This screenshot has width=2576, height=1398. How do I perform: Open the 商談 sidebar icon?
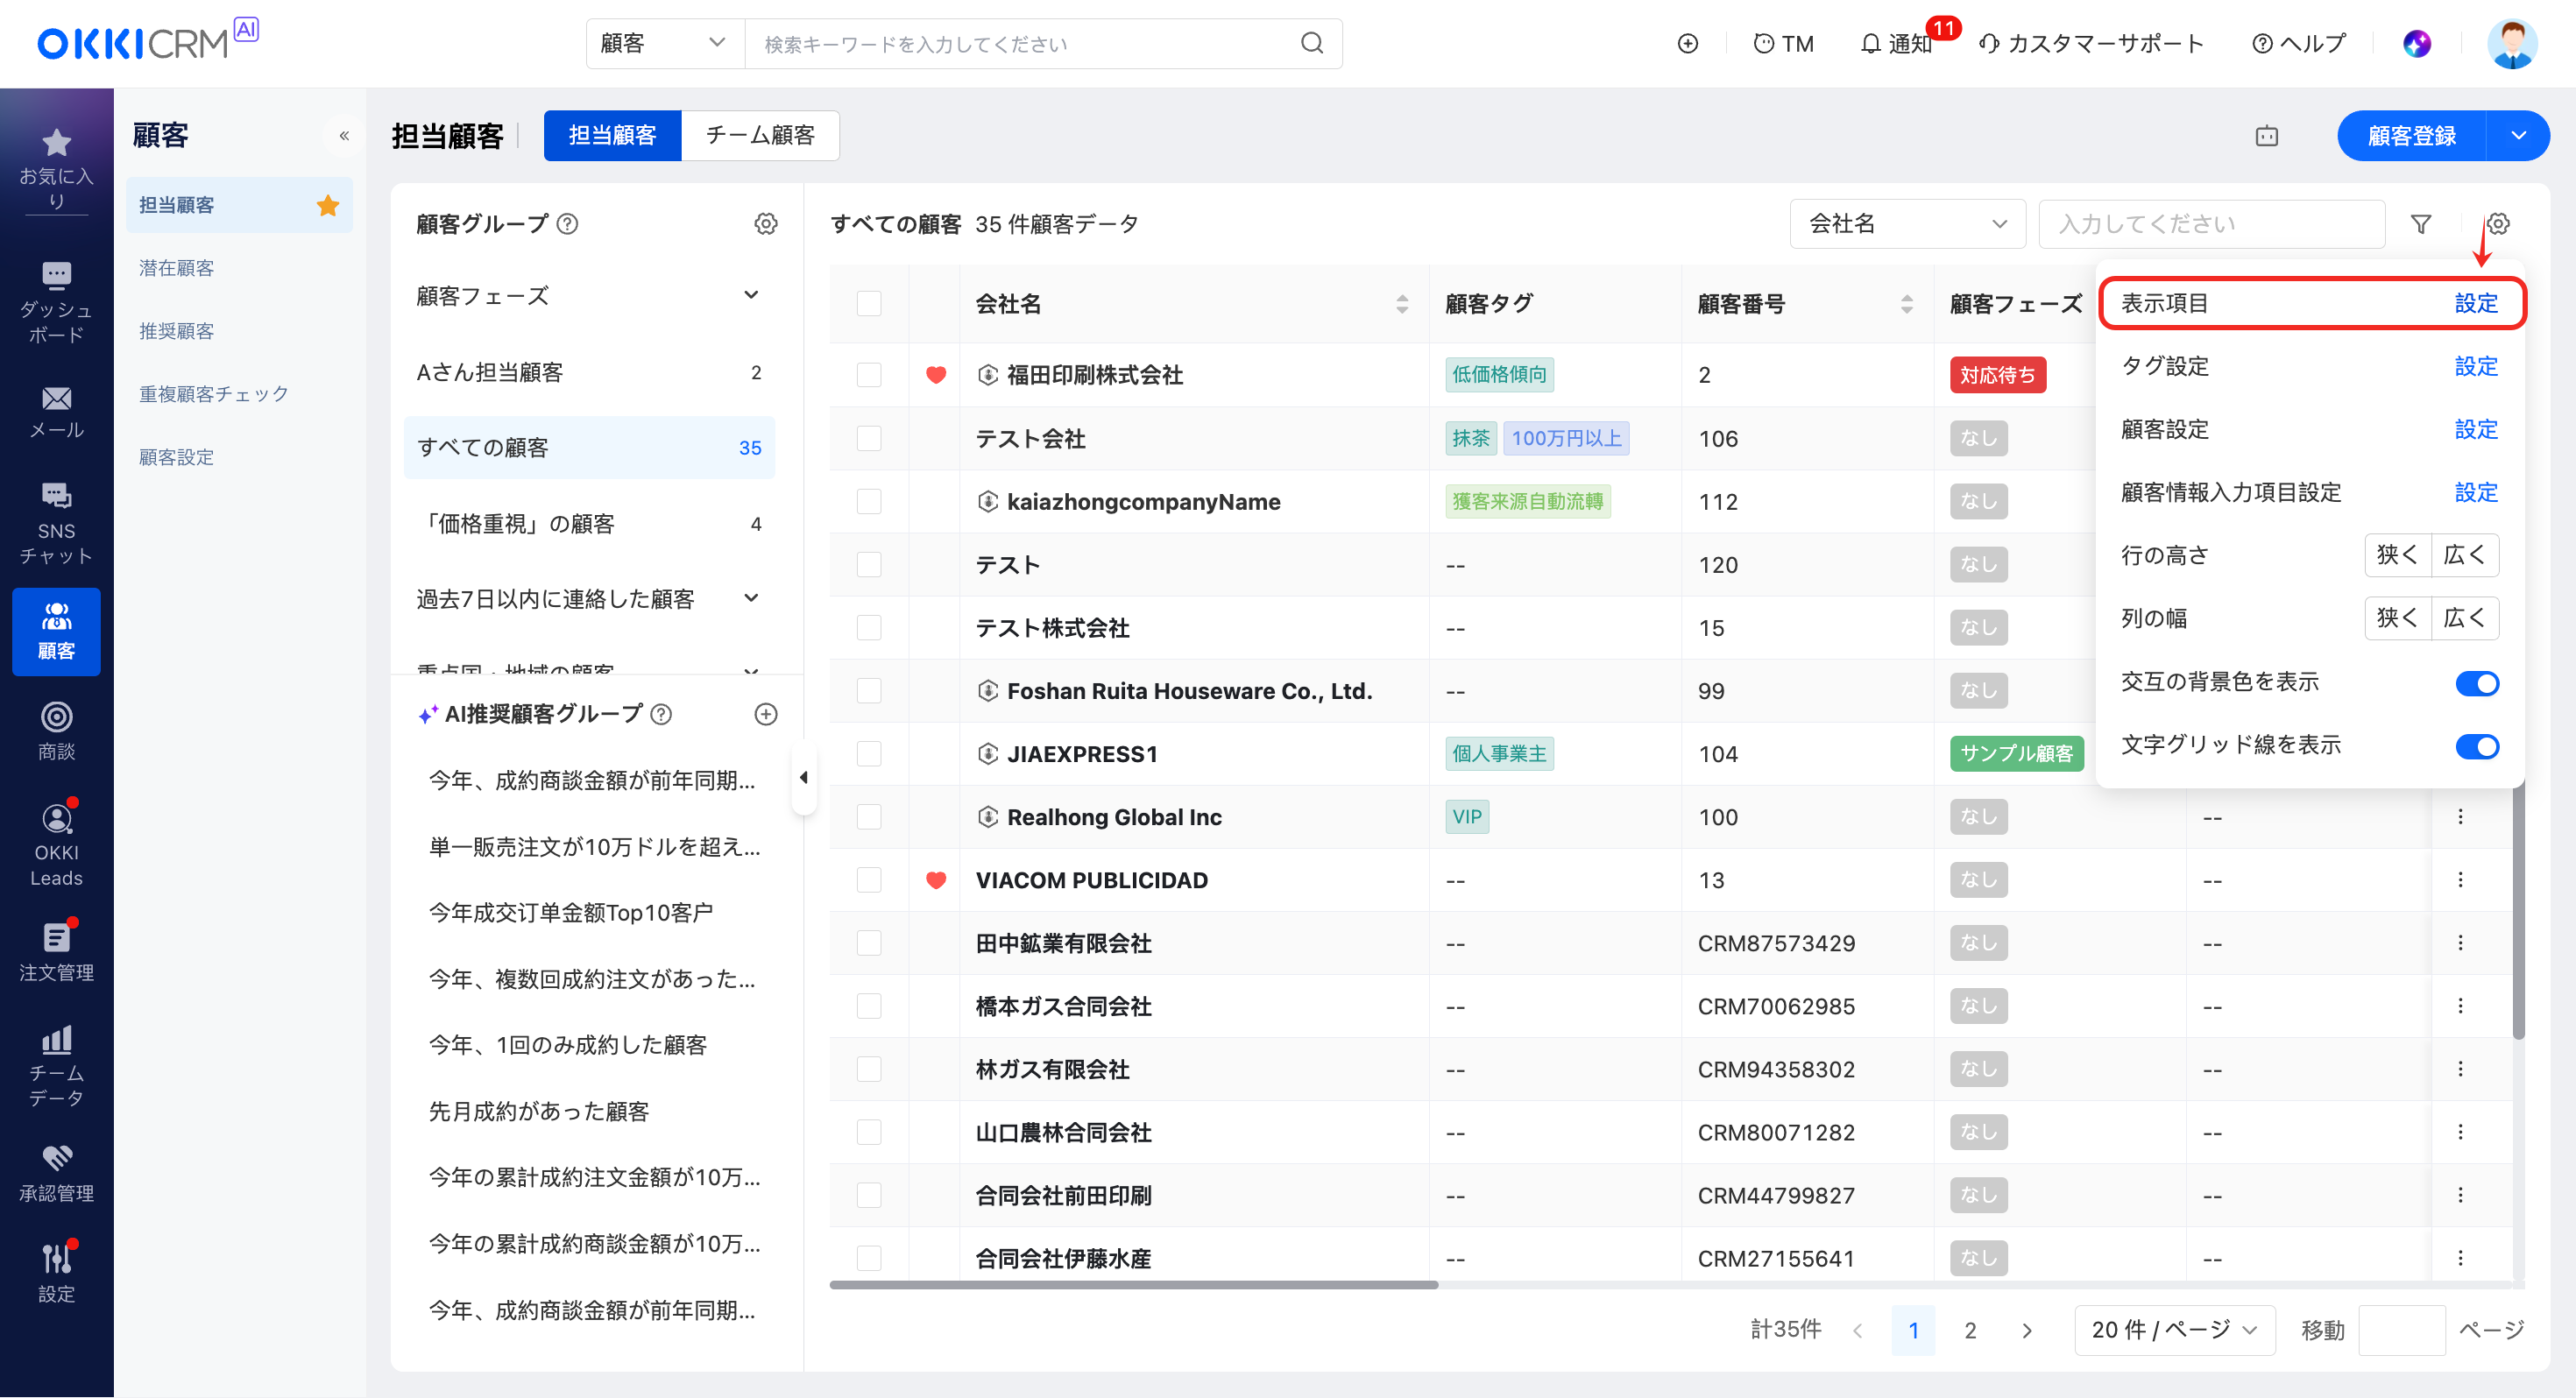pos(56,731)
